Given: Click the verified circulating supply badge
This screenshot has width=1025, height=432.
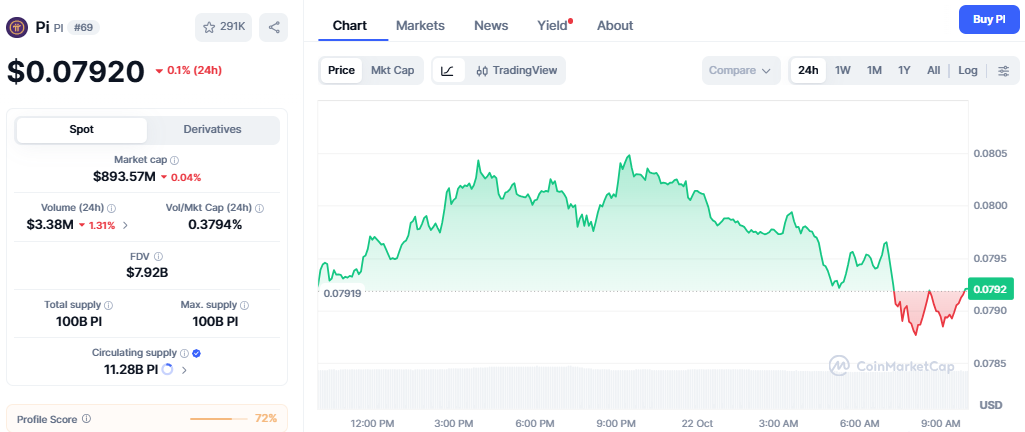Looking at the screenshot, I should pos(197,353).
